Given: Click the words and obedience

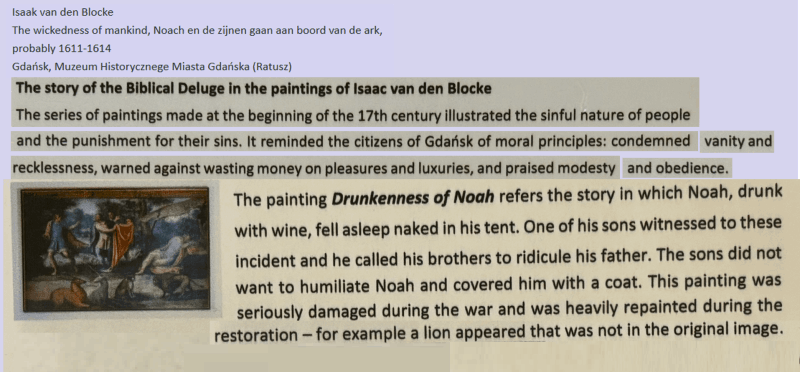Looking at the screenshot, I should coord(677,168).
